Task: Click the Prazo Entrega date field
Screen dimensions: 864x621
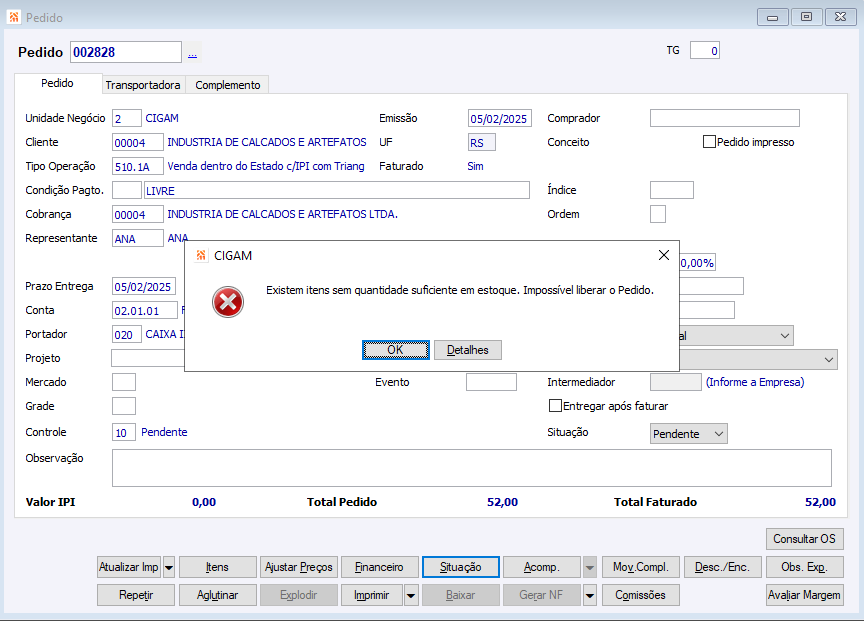Action: 144,286
